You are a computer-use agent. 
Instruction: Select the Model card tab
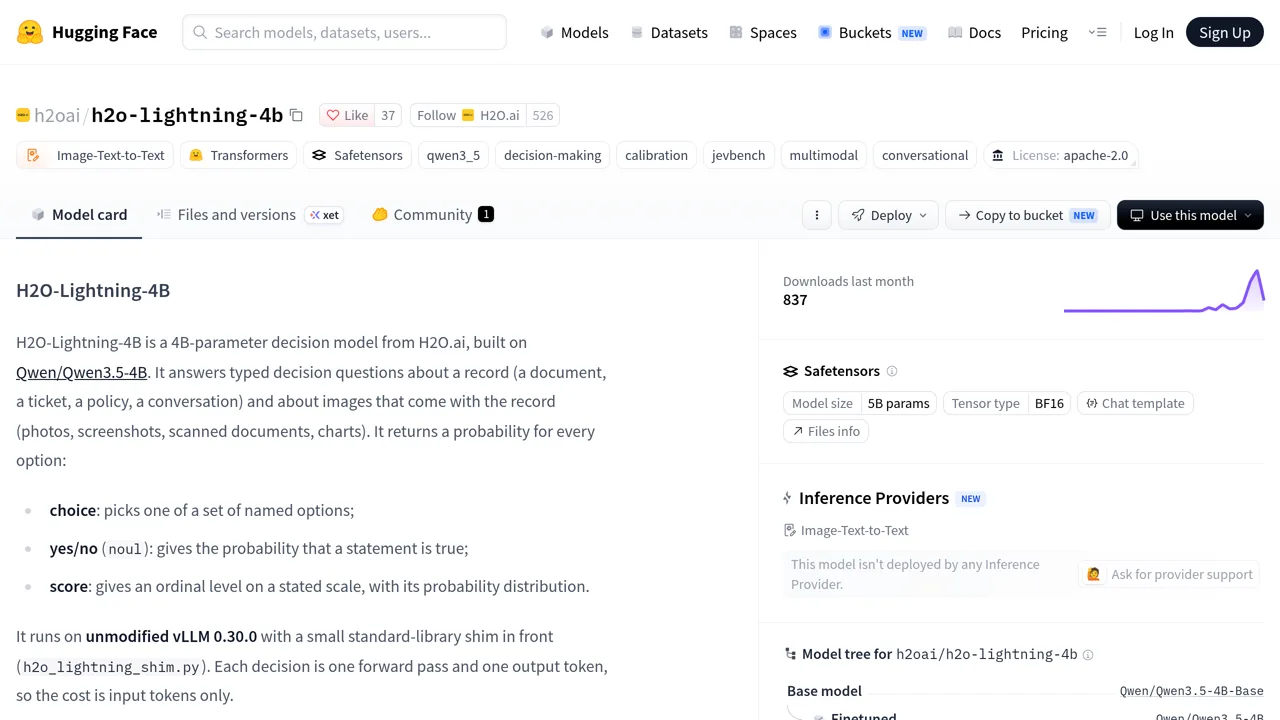[79, 215]
